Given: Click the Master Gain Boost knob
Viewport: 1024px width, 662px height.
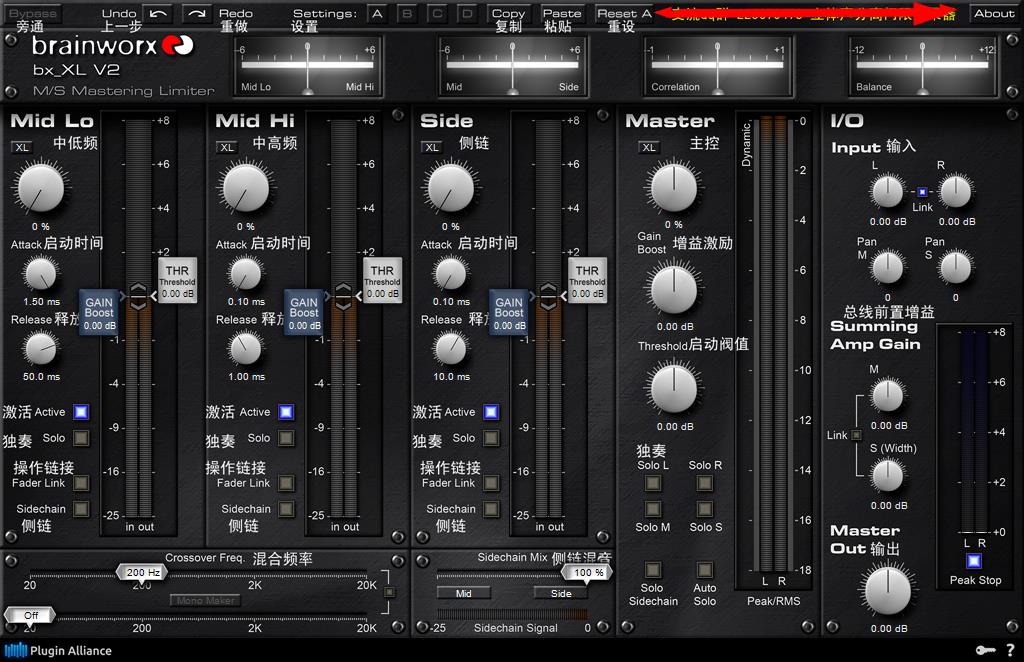Looking at the screenshot, I should click(673, 289).
